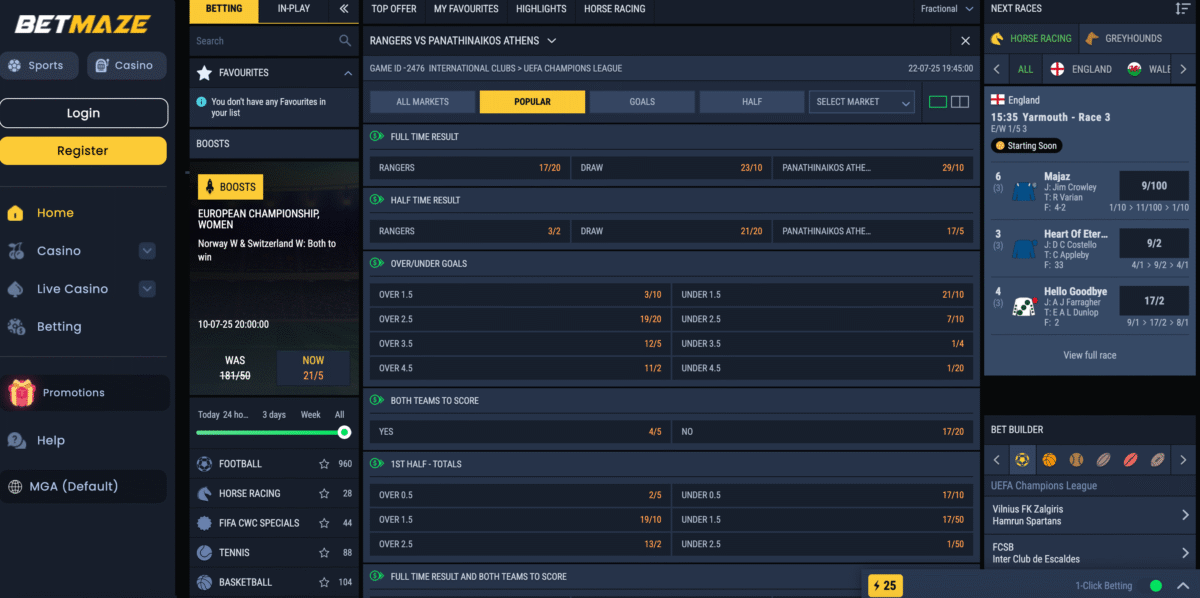Click cash-out icon beside Both Teams To Score

pyautogui.click(x=377, y=400)
